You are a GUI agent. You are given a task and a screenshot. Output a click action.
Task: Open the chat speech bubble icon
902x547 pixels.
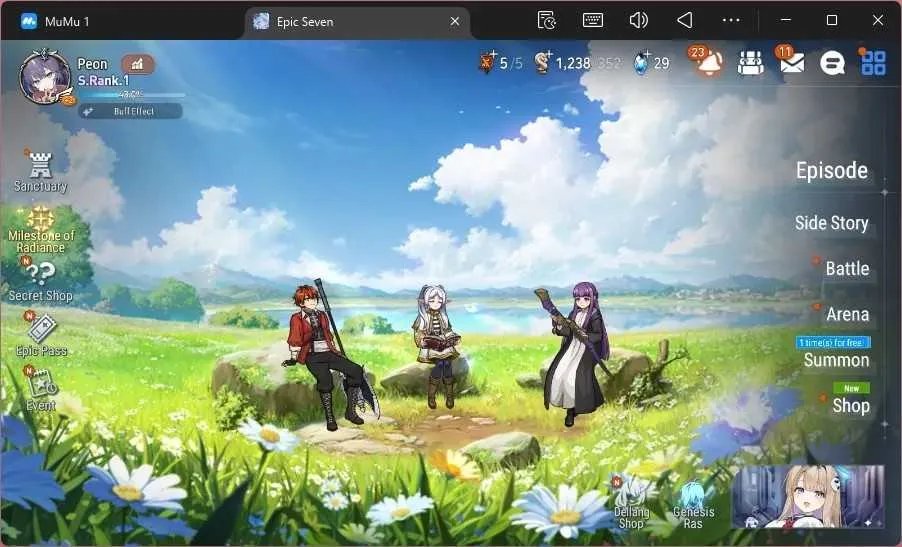click(832, 63)
